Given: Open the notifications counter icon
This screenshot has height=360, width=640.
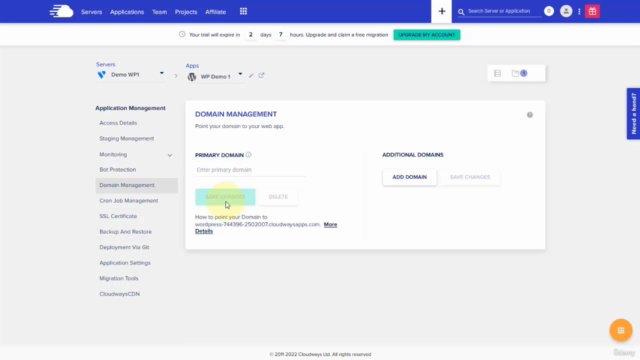Looking at the screenshot, I should click(549, 11).
